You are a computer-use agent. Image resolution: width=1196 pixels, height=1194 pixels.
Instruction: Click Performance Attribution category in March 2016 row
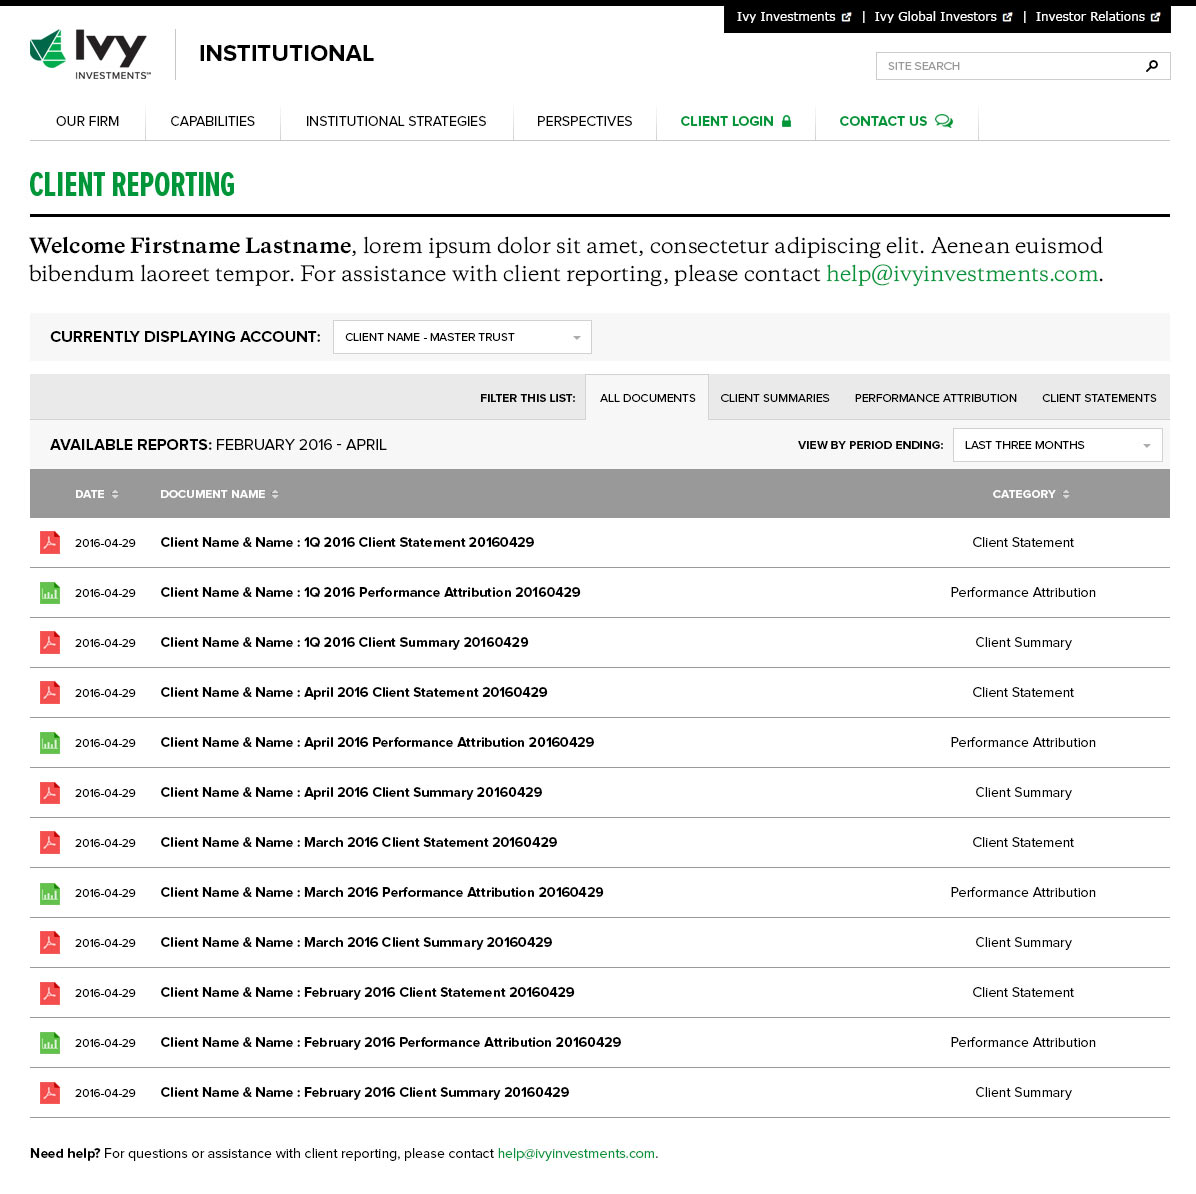pos(1023,893)
